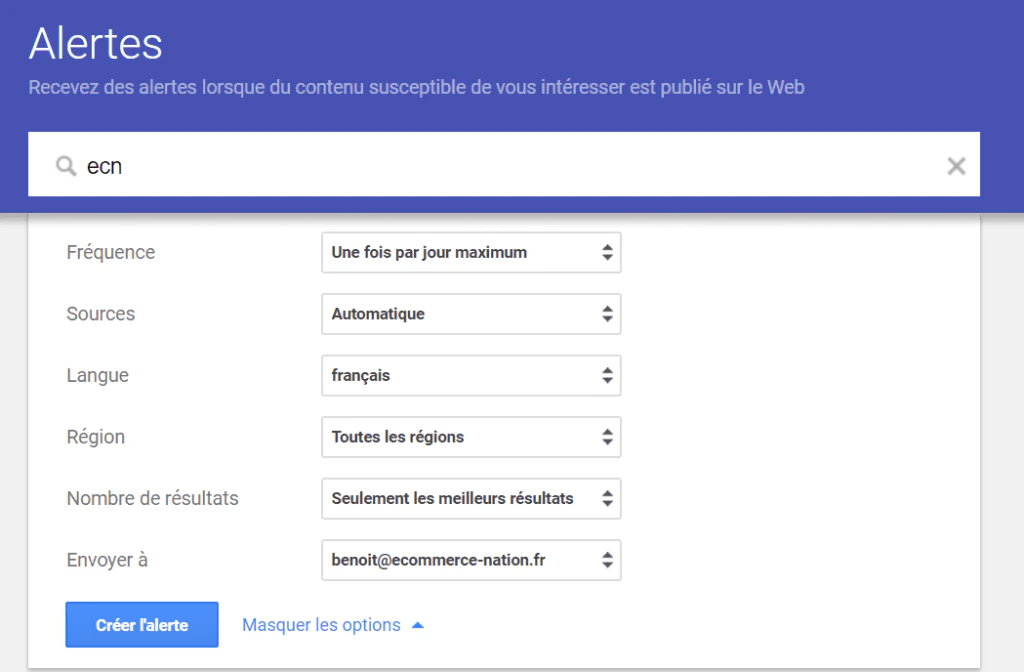Screen dimensions: 1024x672
Task: Collapse options using the blue triangle arrow
Action: pos(418,626)
